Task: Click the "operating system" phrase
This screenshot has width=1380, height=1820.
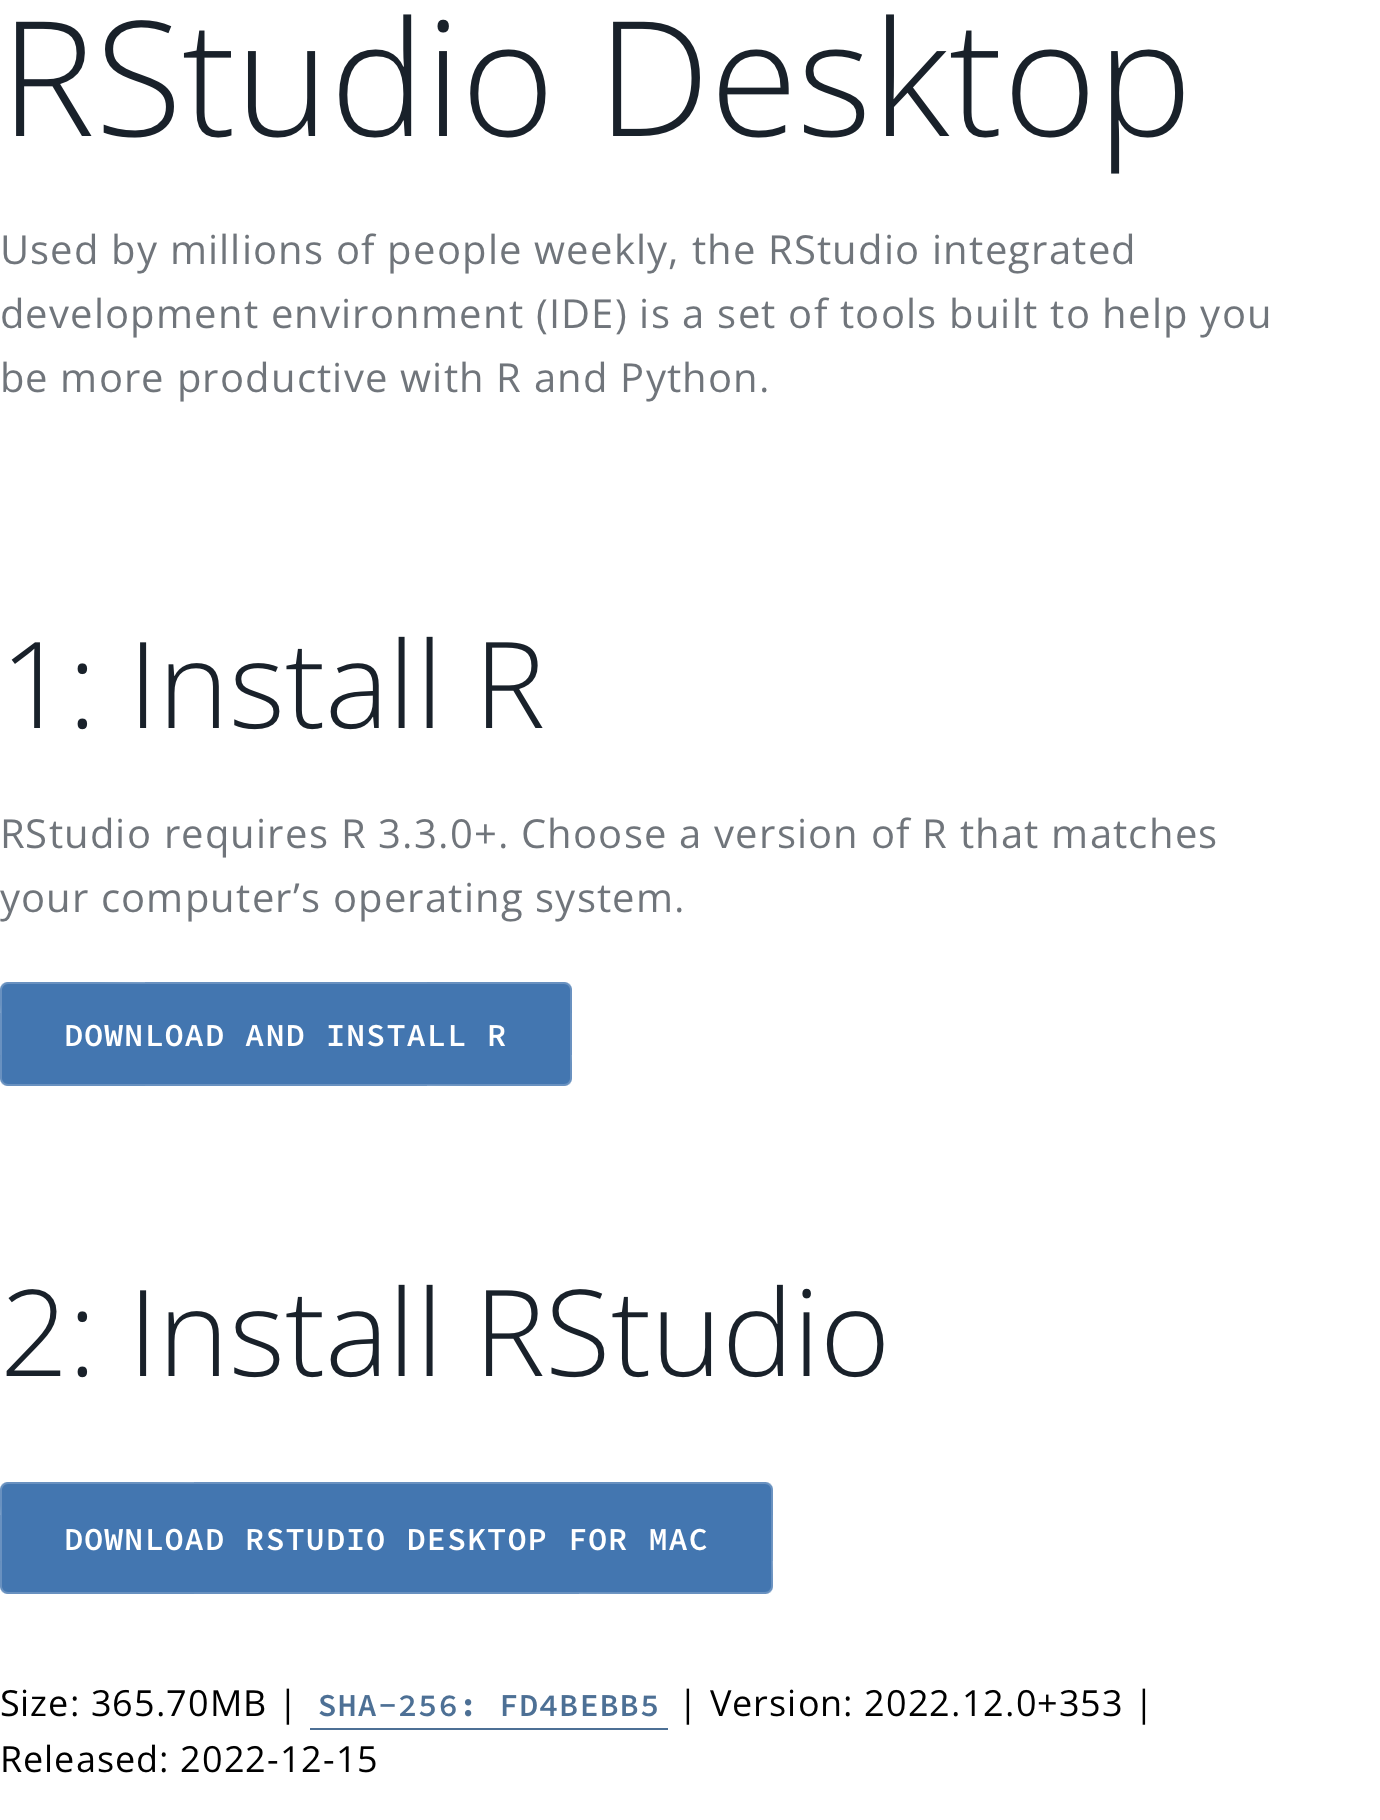Action: [x=508, y=899]
